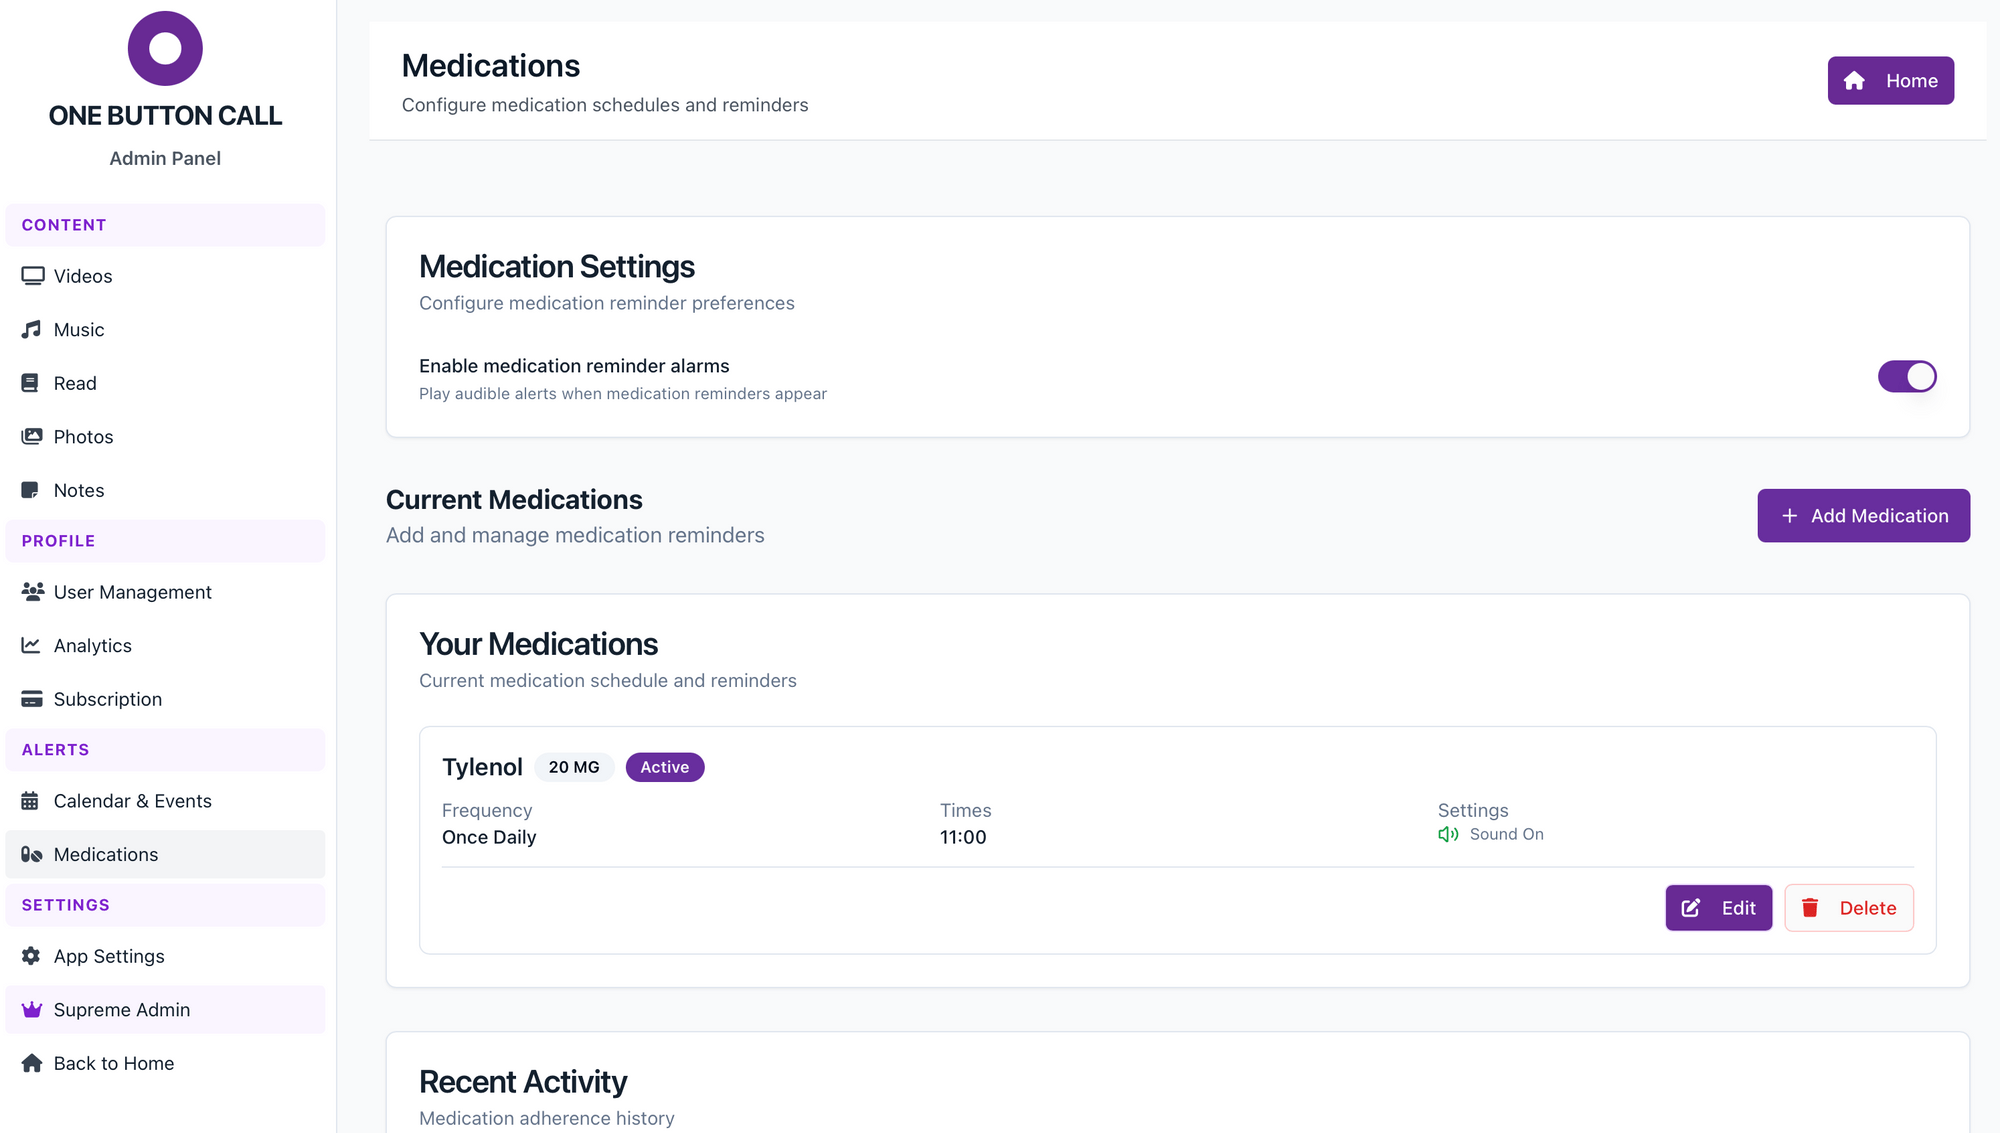The height and width of the screenshot is (1133, 2000).
Task: Click the Analytics chart icon
Action: 32,646
